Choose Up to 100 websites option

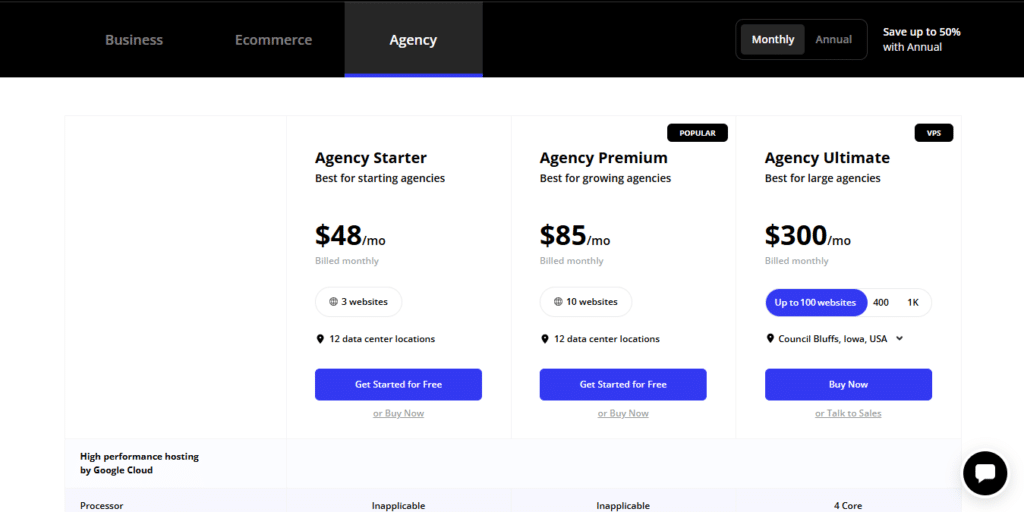(816, 302)
